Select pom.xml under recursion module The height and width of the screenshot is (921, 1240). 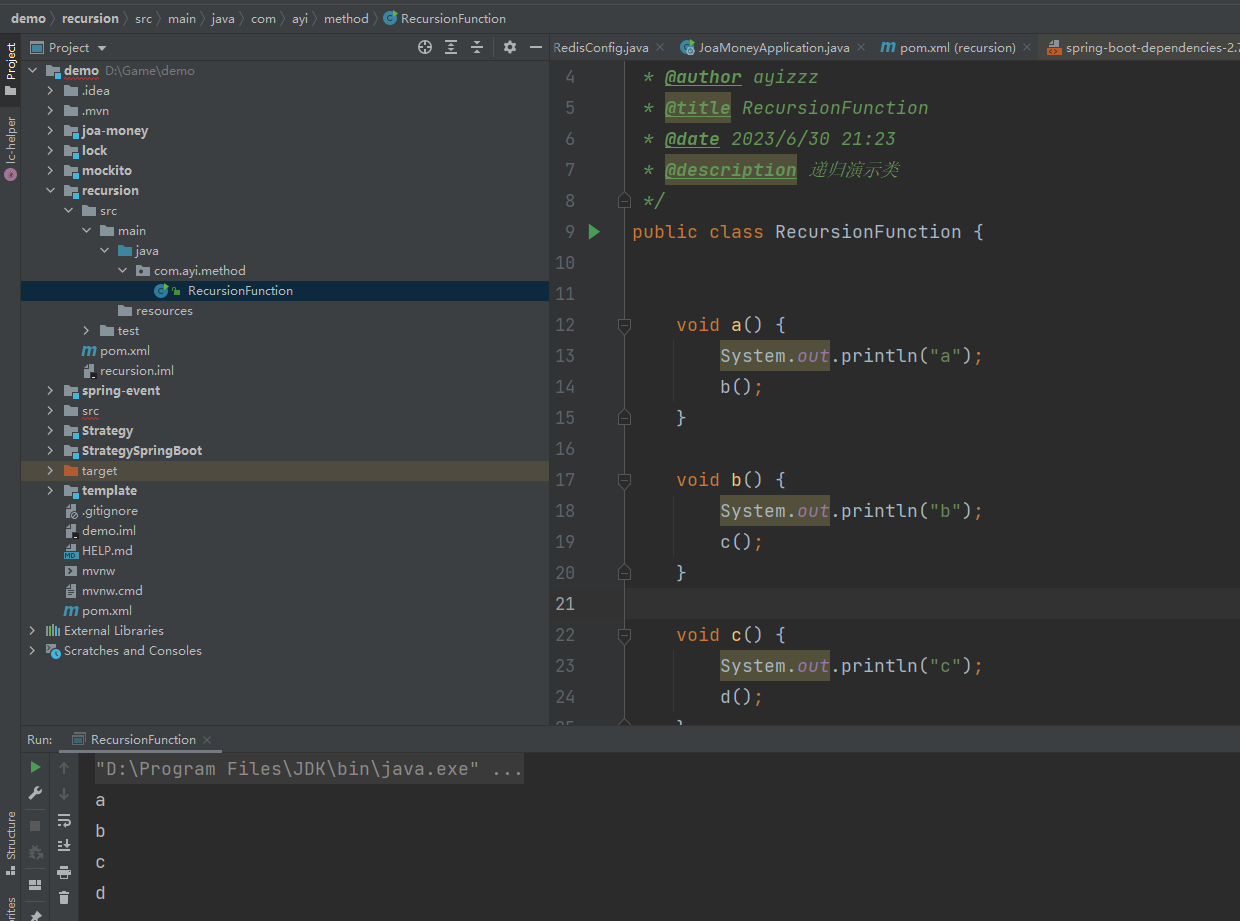click(124, 351)
